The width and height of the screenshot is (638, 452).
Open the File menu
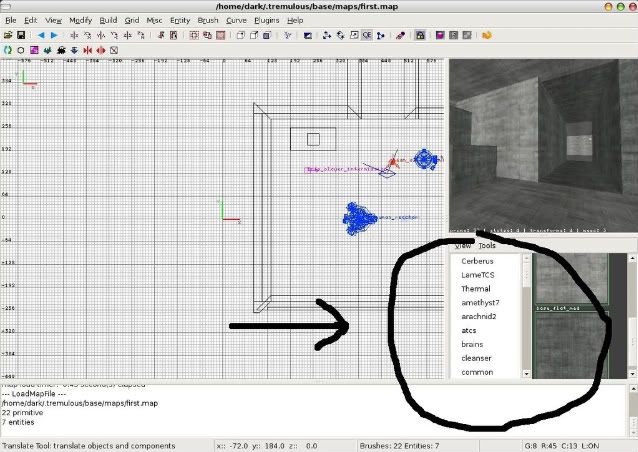(11, 20)
